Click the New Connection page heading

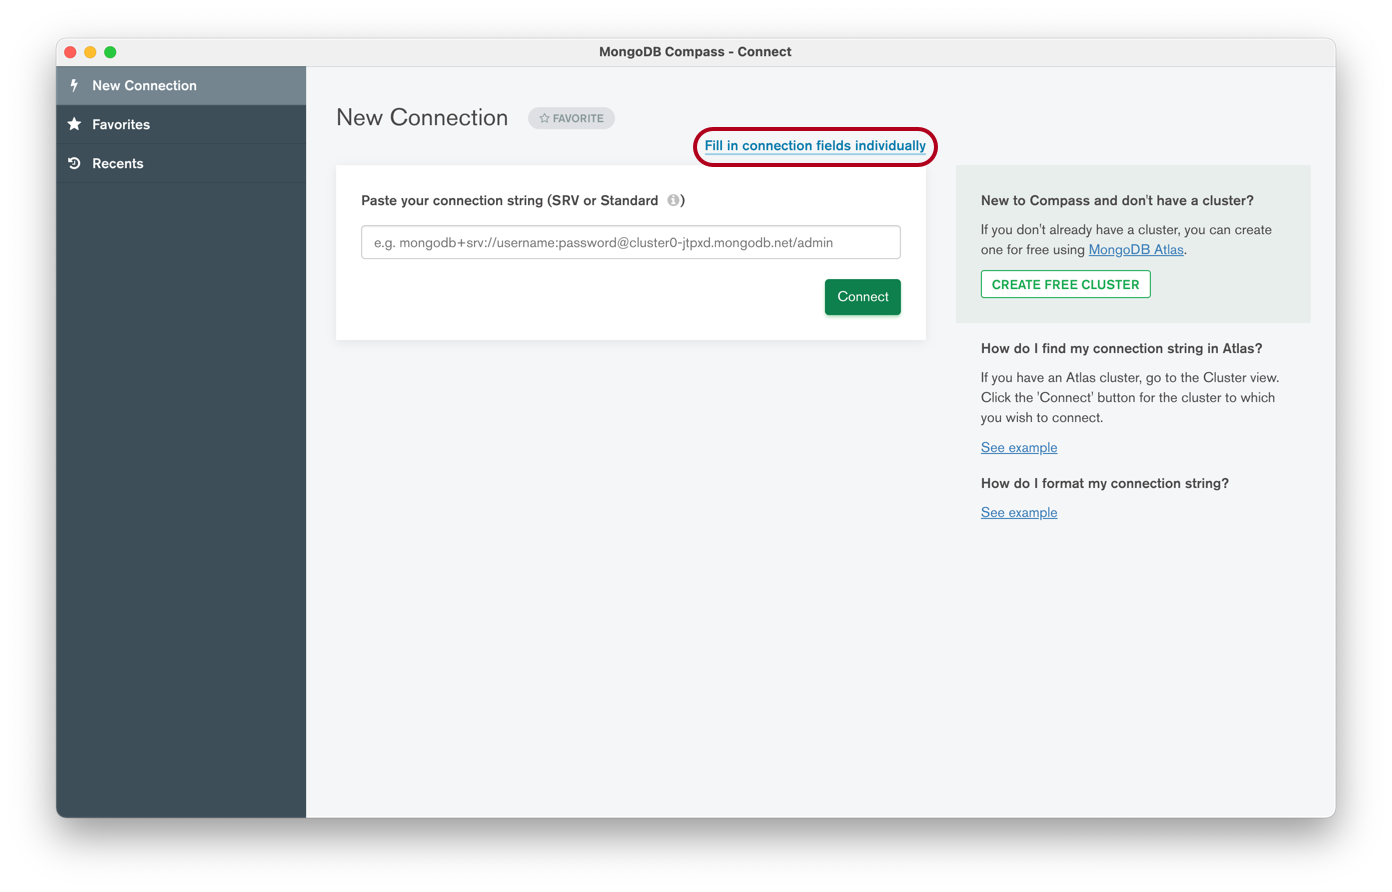click(422, 118)
